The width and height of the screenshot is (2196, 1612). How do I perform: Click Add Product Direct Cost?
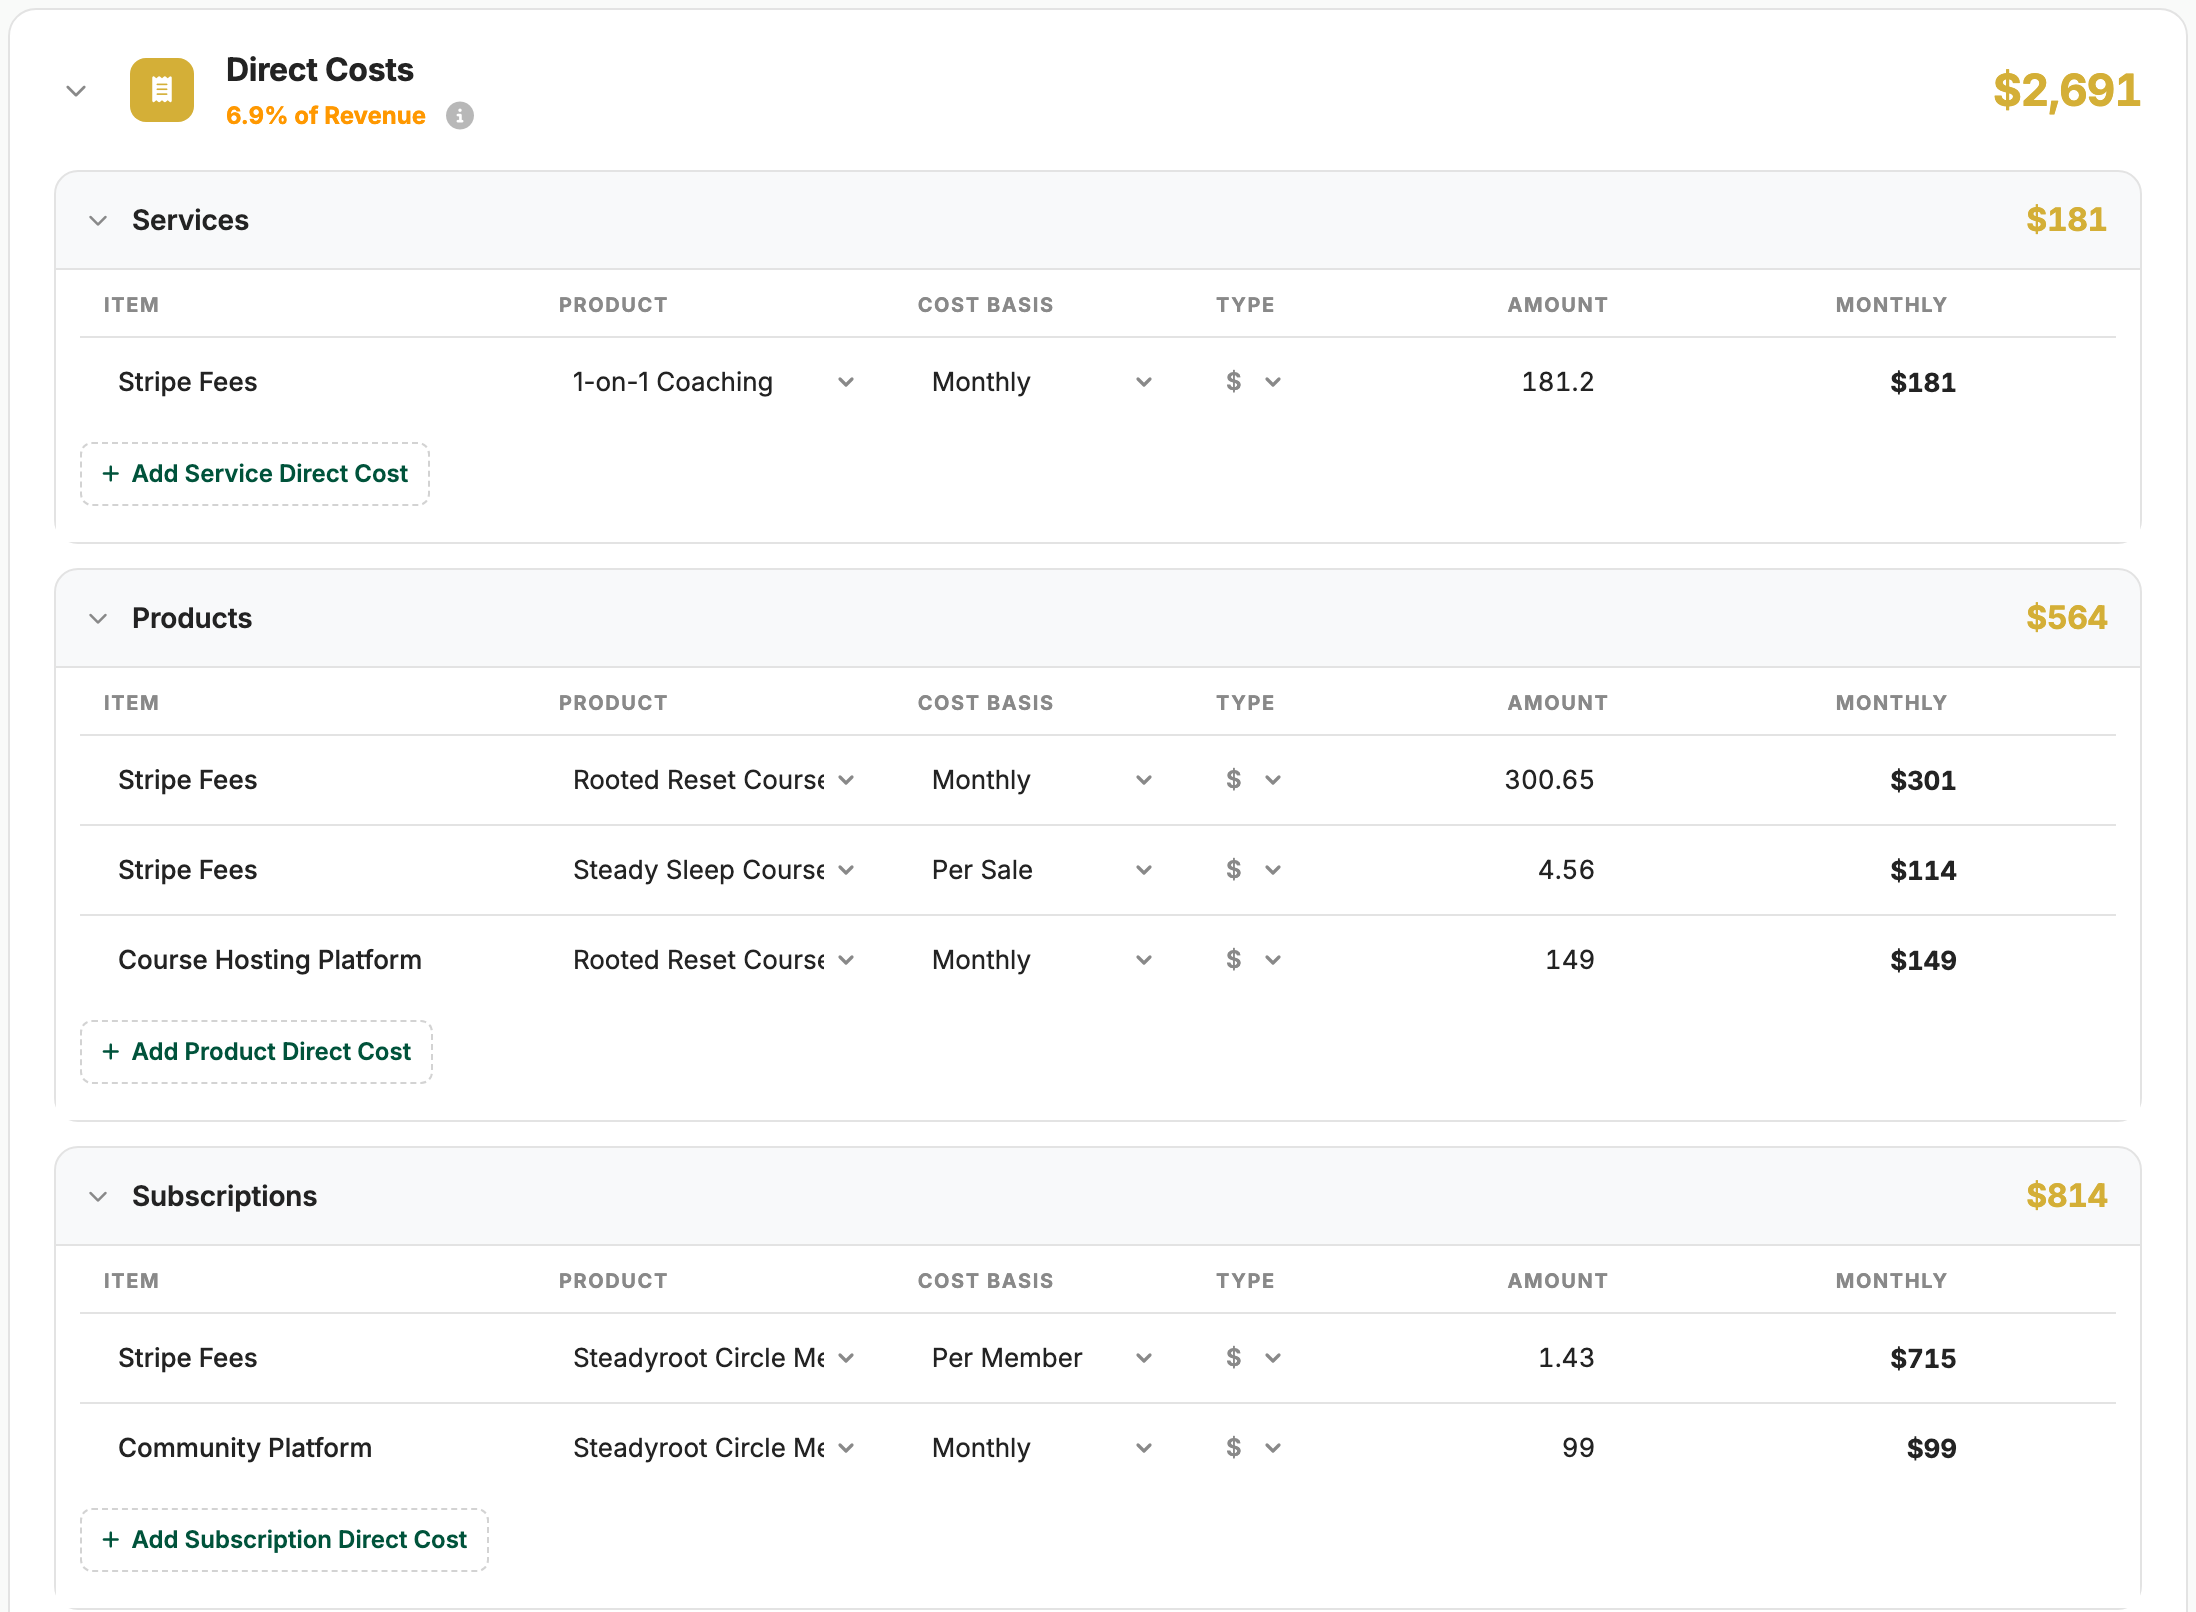256,1052
